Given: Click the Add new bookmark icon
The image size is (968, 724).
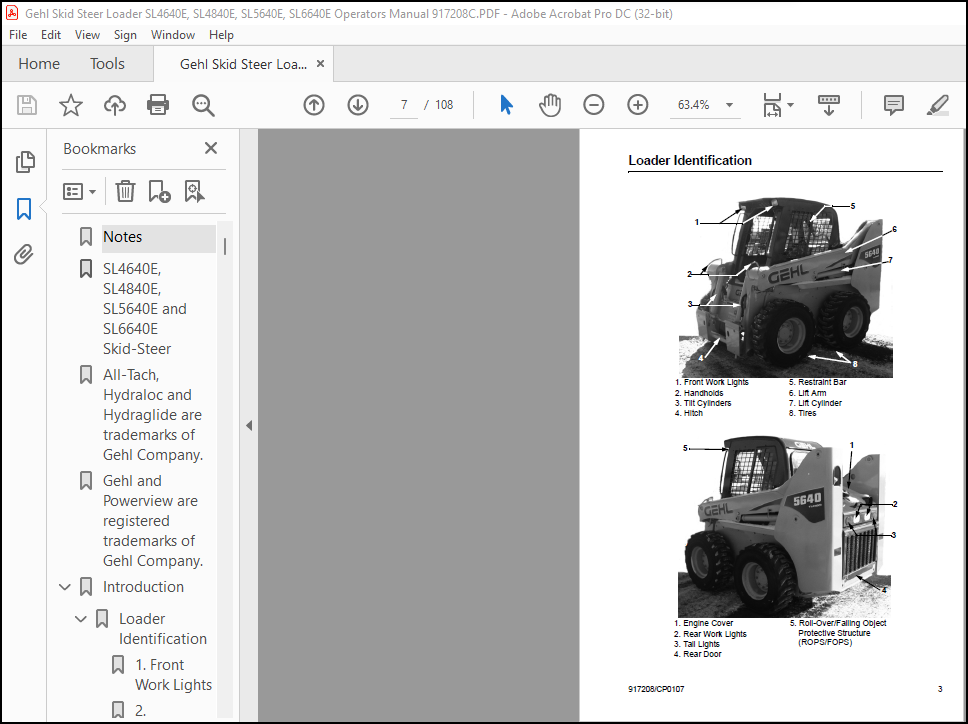Looking at the screenshot, I should (159, 191).
